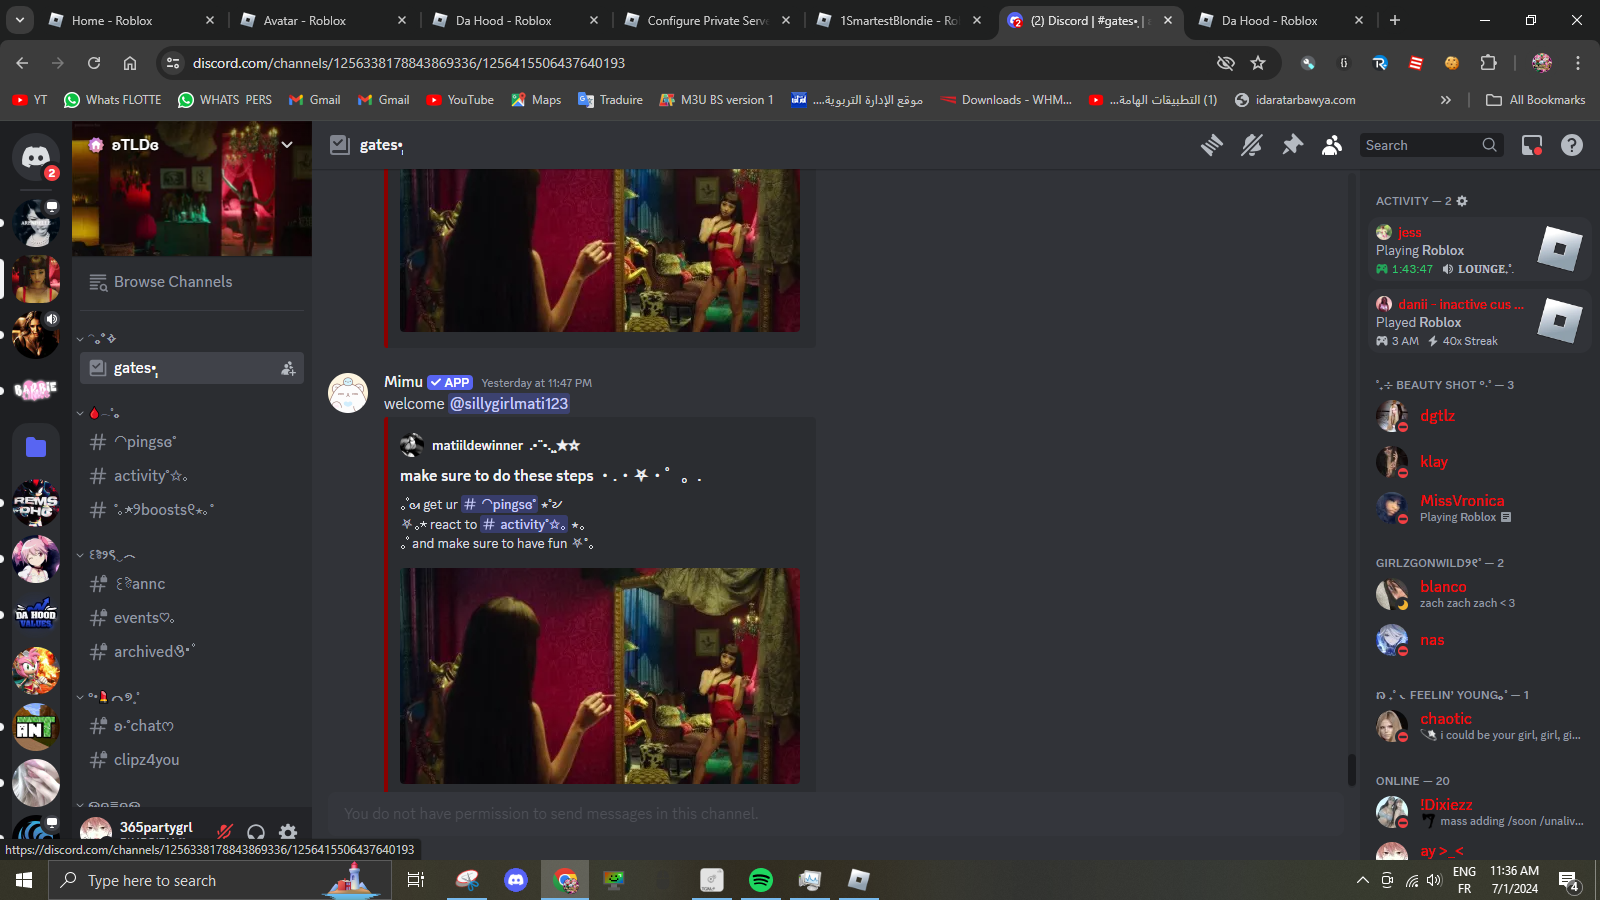Open member dgtlz profile
Screen dimensions: 1600x900
[x=1479, y=416]
